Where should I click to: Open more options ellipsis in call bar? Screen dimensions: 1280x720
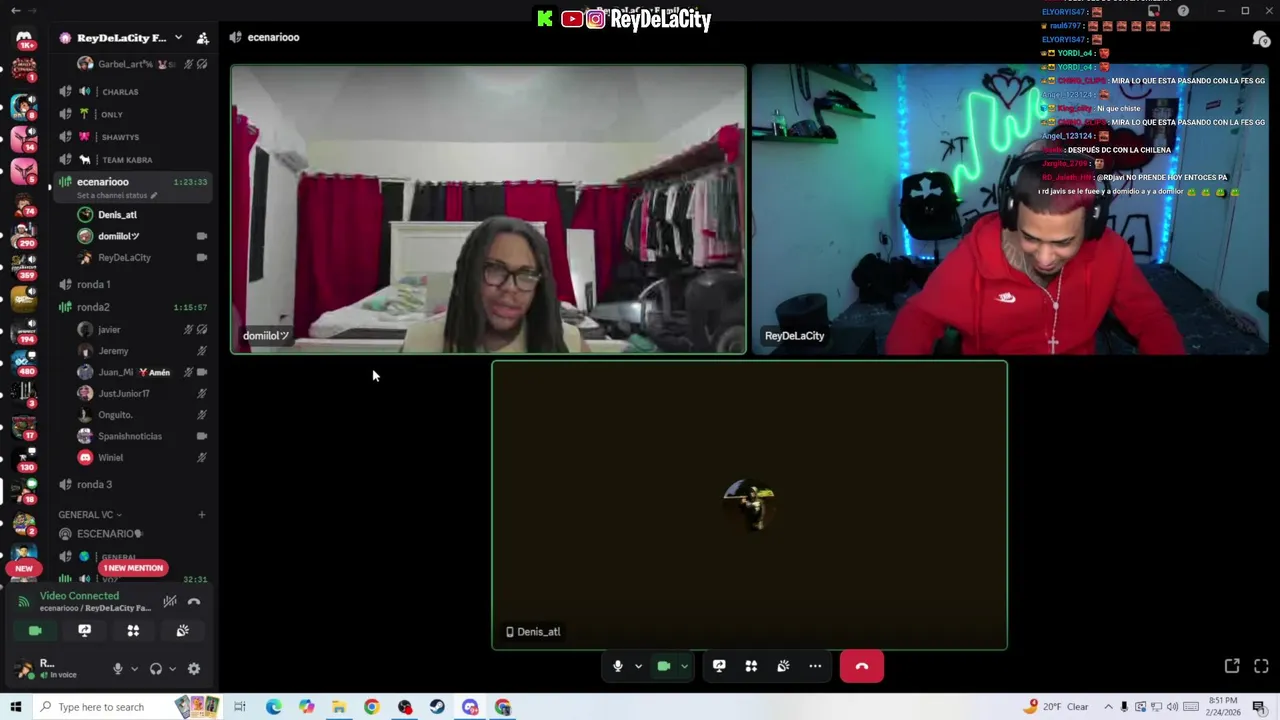tap(815, 666)
